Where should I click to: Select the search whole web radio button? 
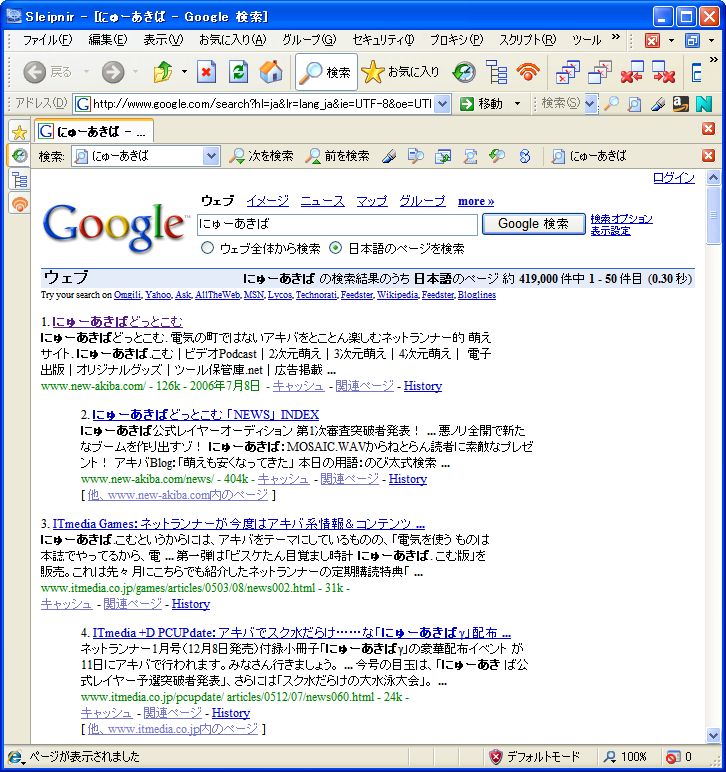click(x=207, y=248)
